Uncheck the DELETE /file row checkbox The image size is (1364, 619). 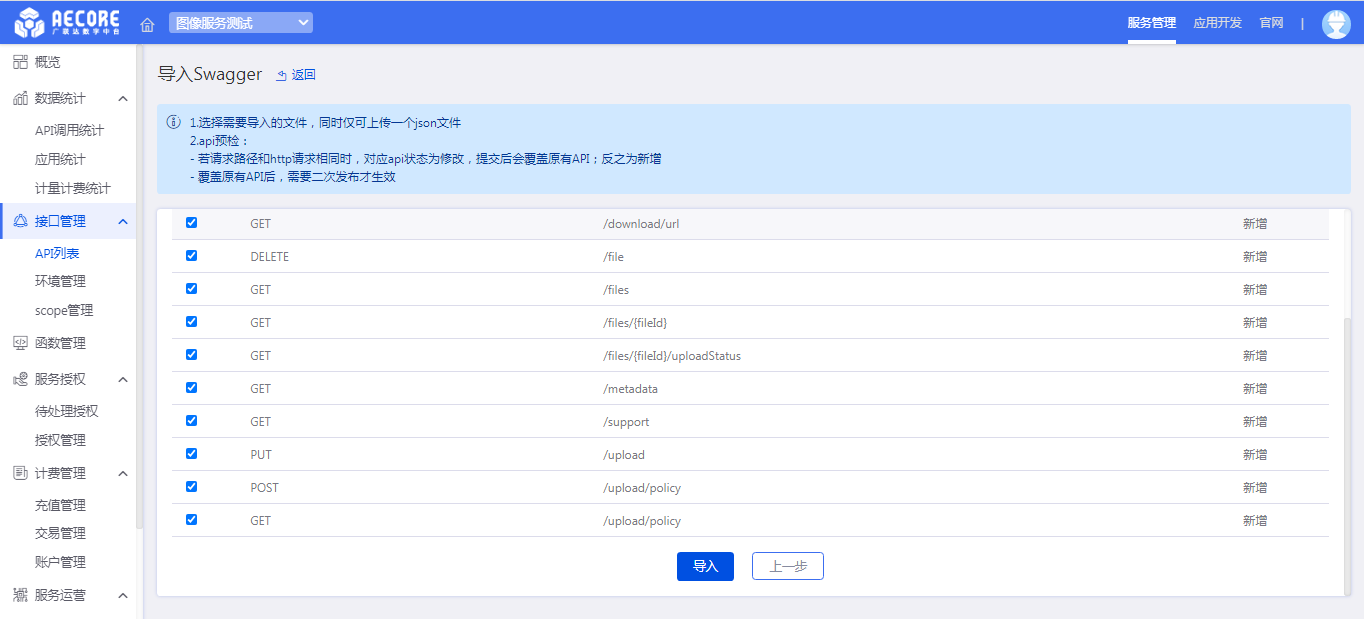191,256
